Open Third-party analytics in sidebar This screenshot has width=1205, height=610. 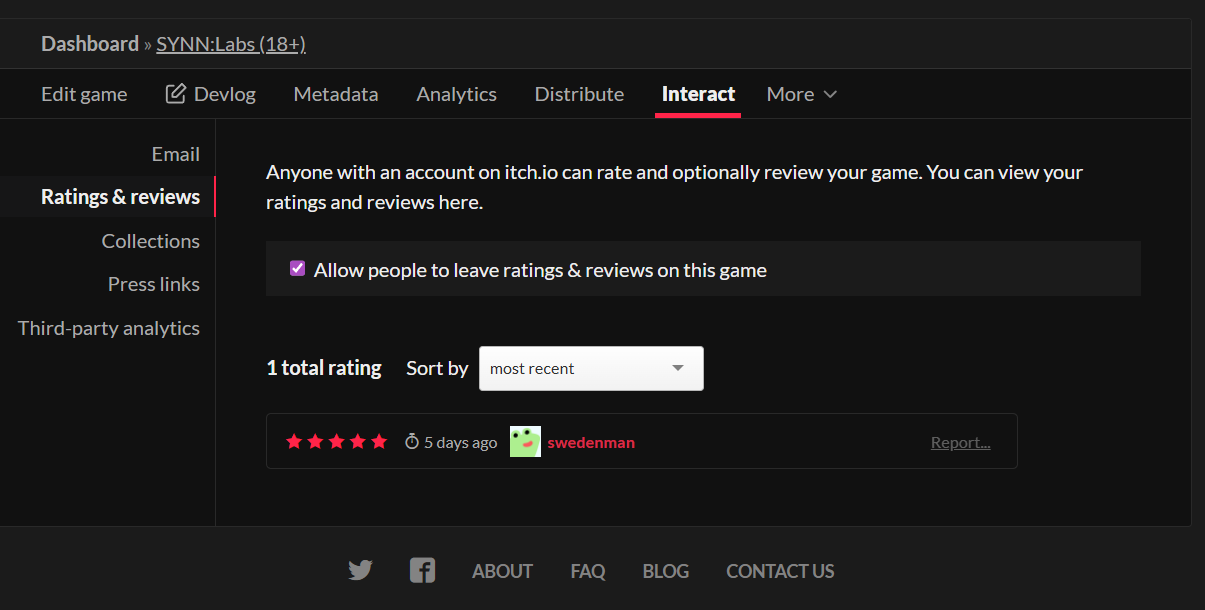(x=109, y=328)
